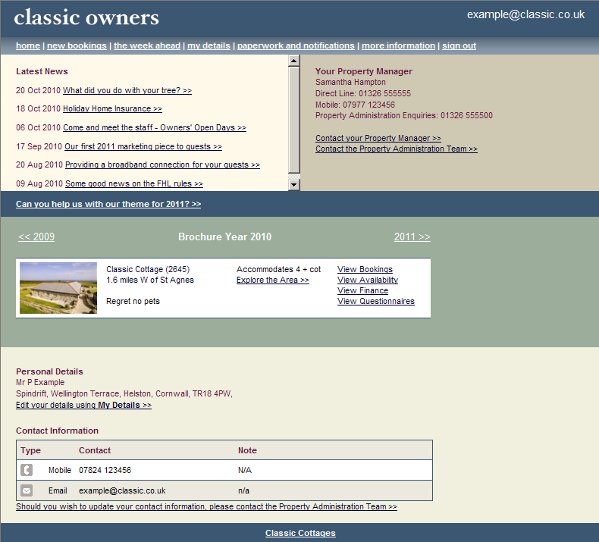This screenshot has height=542, width=599.
Task: Open the home menu link
Action: click(28, 46)
